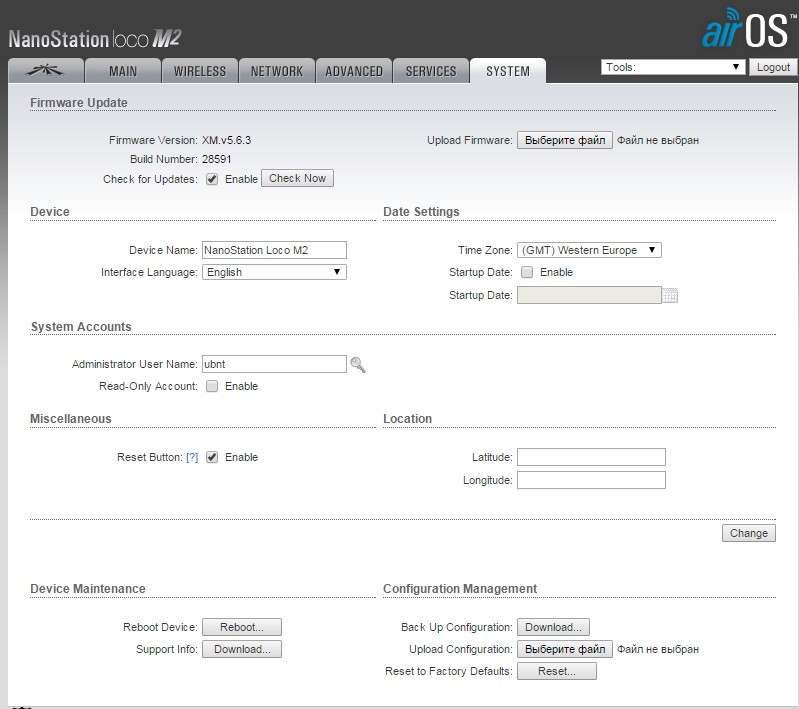
Task: Click the Device Name field
Action: pos(274,250)
